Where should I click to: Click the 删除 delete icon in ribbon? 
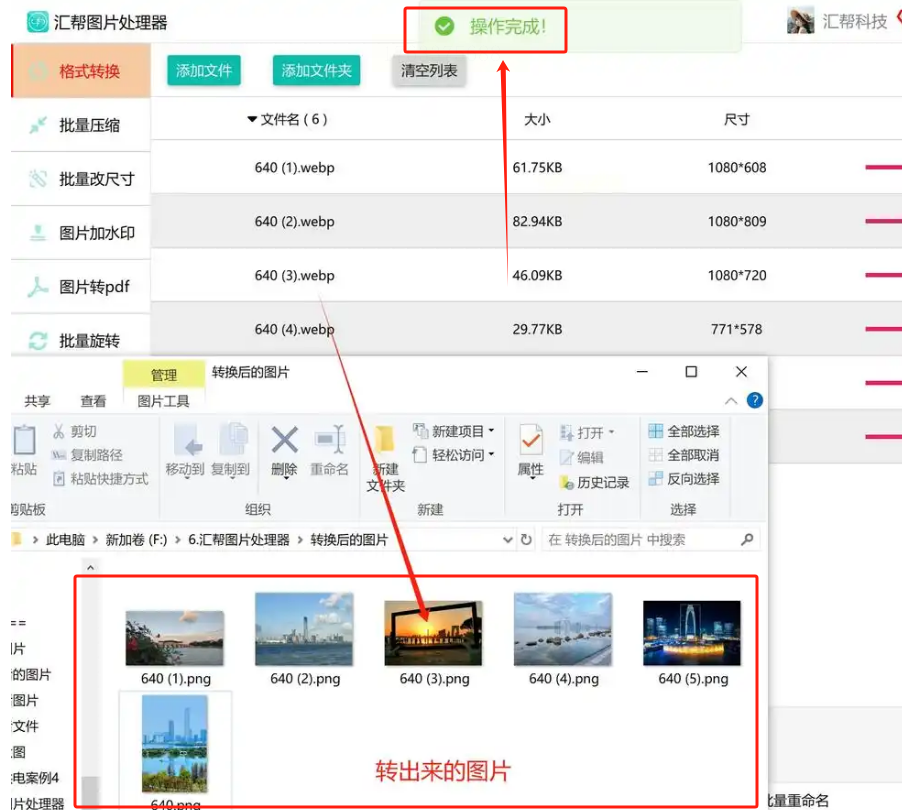(x=284, y=450)
